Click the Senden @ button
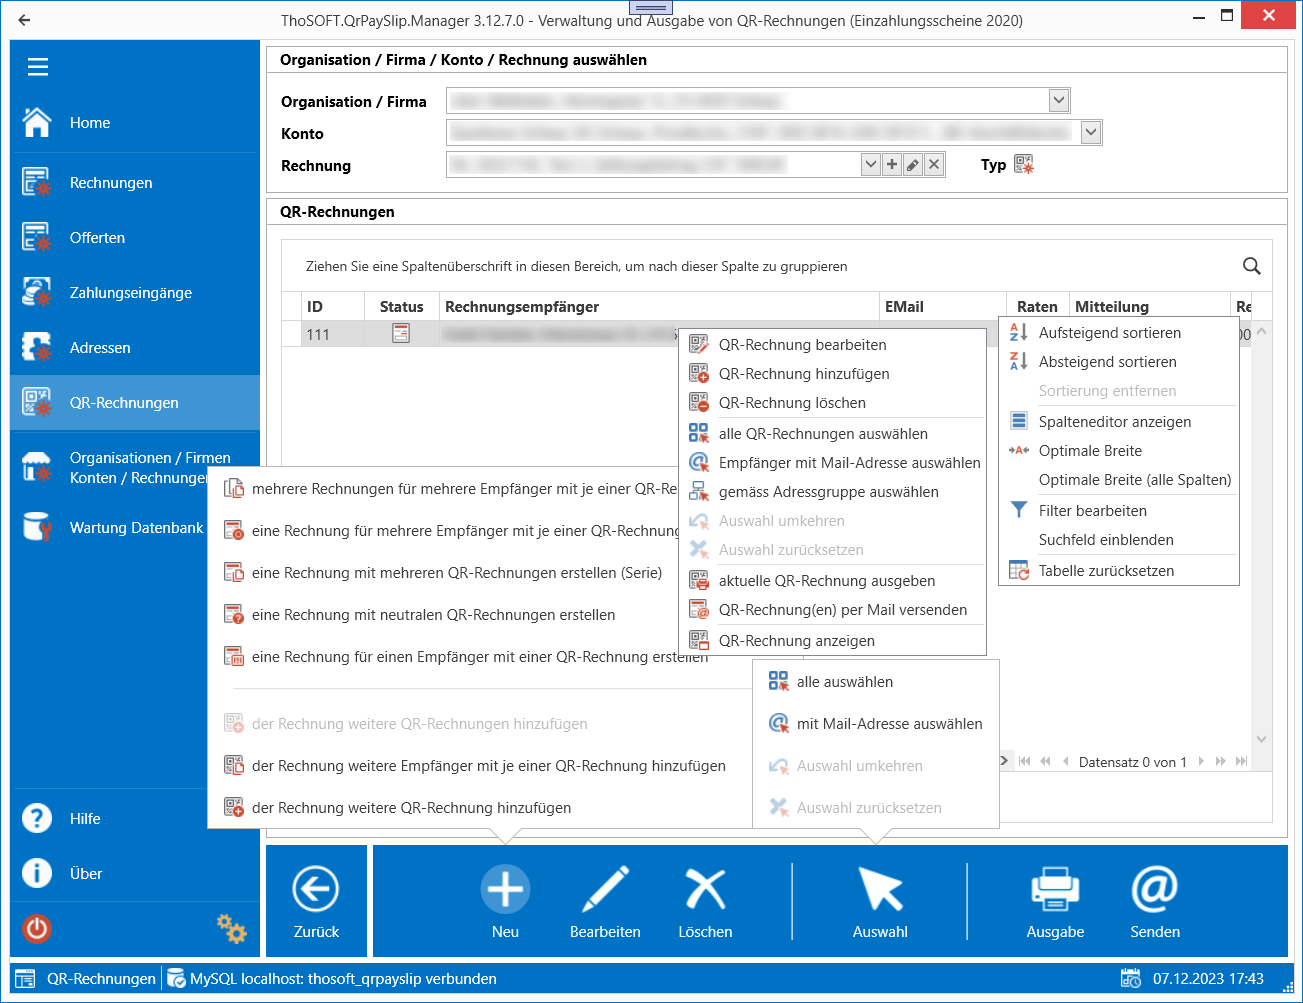The width and height of the screenshot is (1303, 1003). 1155,901
